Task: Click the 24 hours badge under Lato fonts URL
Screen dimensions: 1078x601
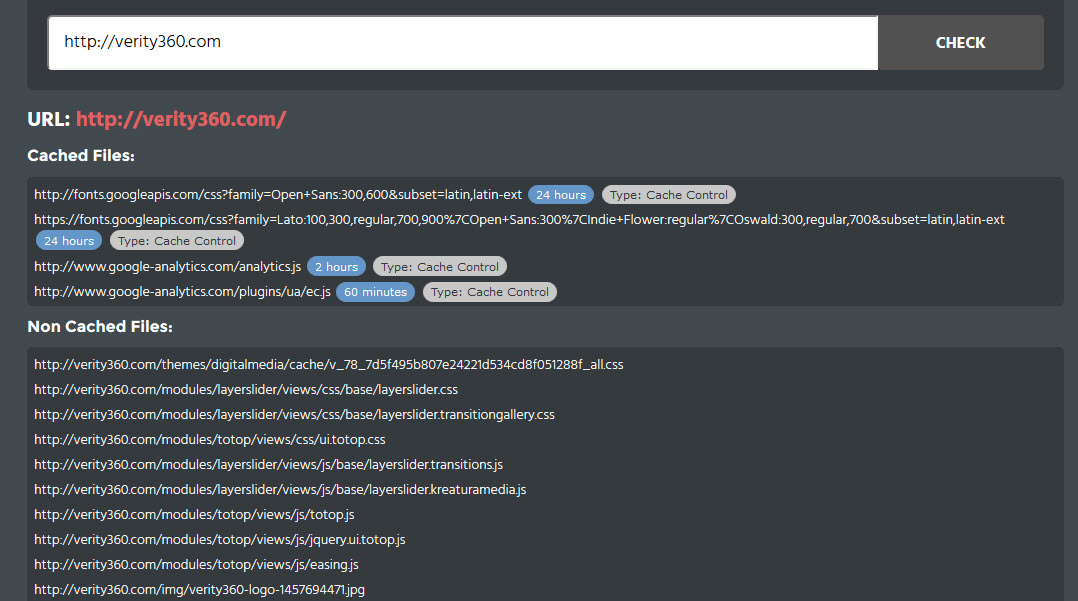Action: click(x=69, y=241)
